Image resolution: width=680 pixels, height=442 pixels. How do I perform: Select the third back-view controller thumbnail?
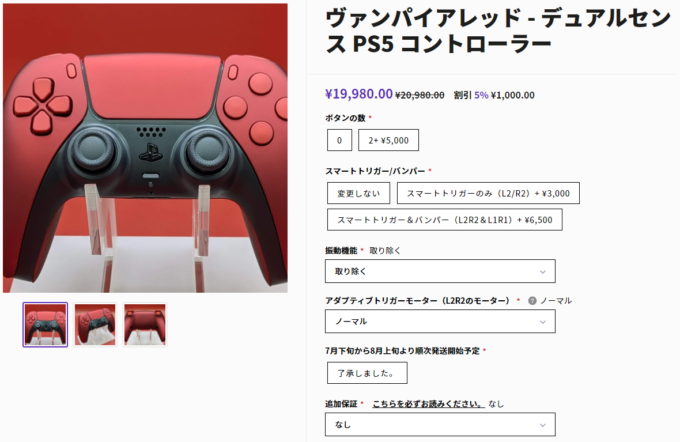tap(145, 324)
